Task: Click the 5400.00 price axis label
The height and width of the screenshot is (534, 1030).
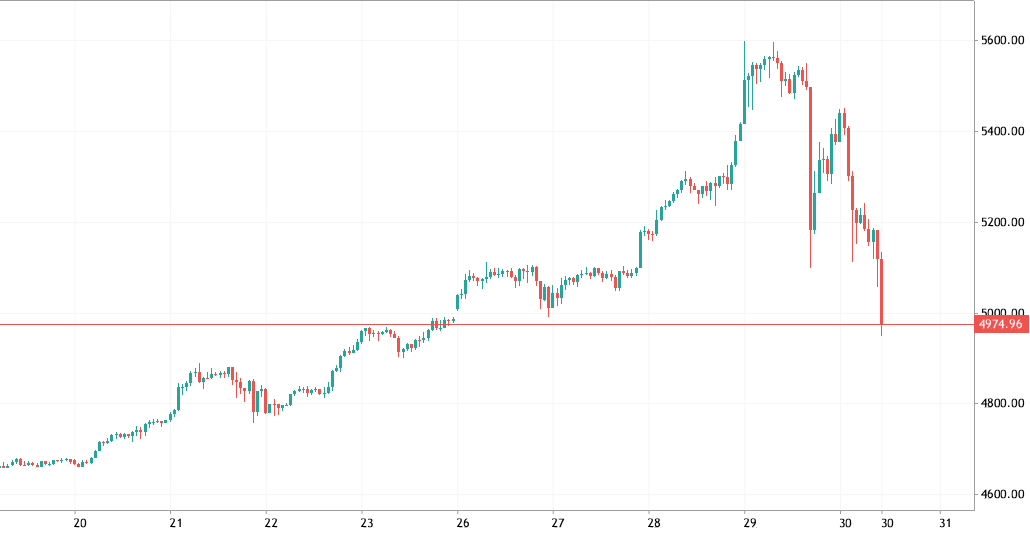Action: pyautogui.click(x=1003, y=131)
